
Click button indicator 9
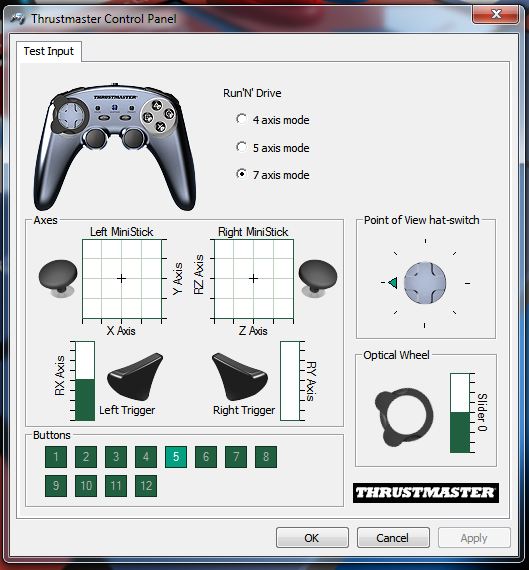(x=56, y=486)
